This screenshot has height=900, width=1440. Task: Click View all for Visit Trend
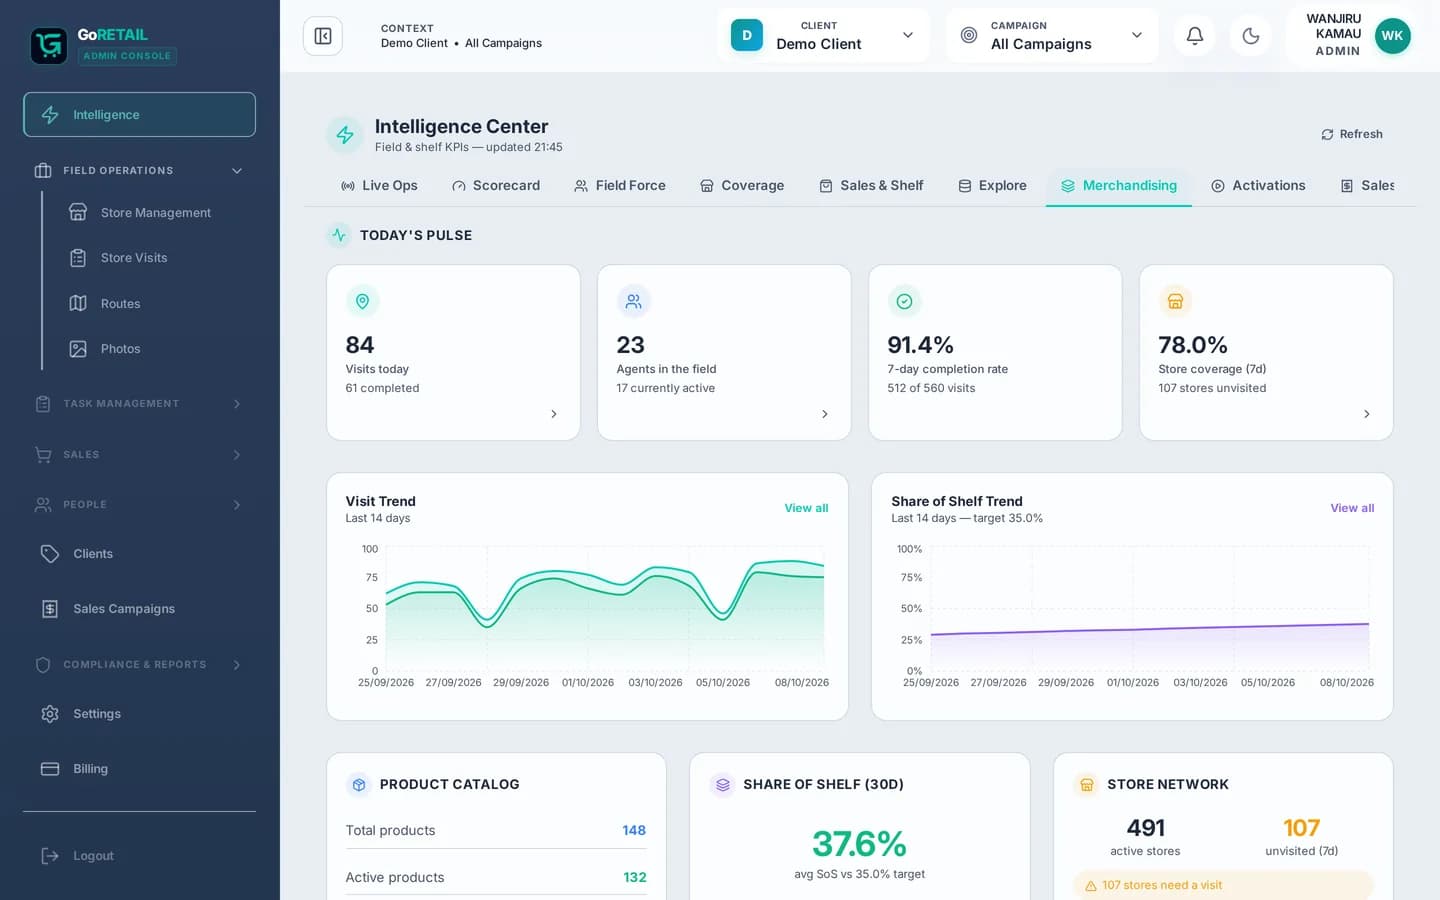tap(806, 509)
